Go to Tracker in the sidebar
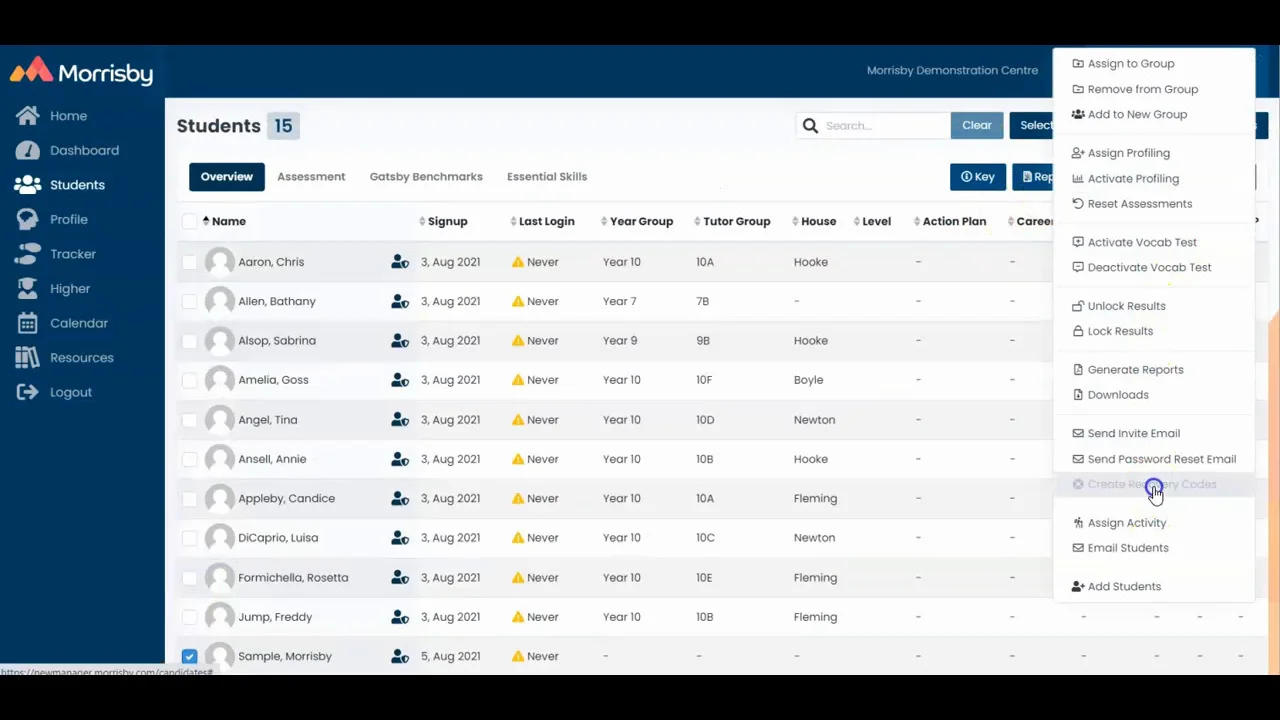This screenshot has width=1280, height=720. 73,254
